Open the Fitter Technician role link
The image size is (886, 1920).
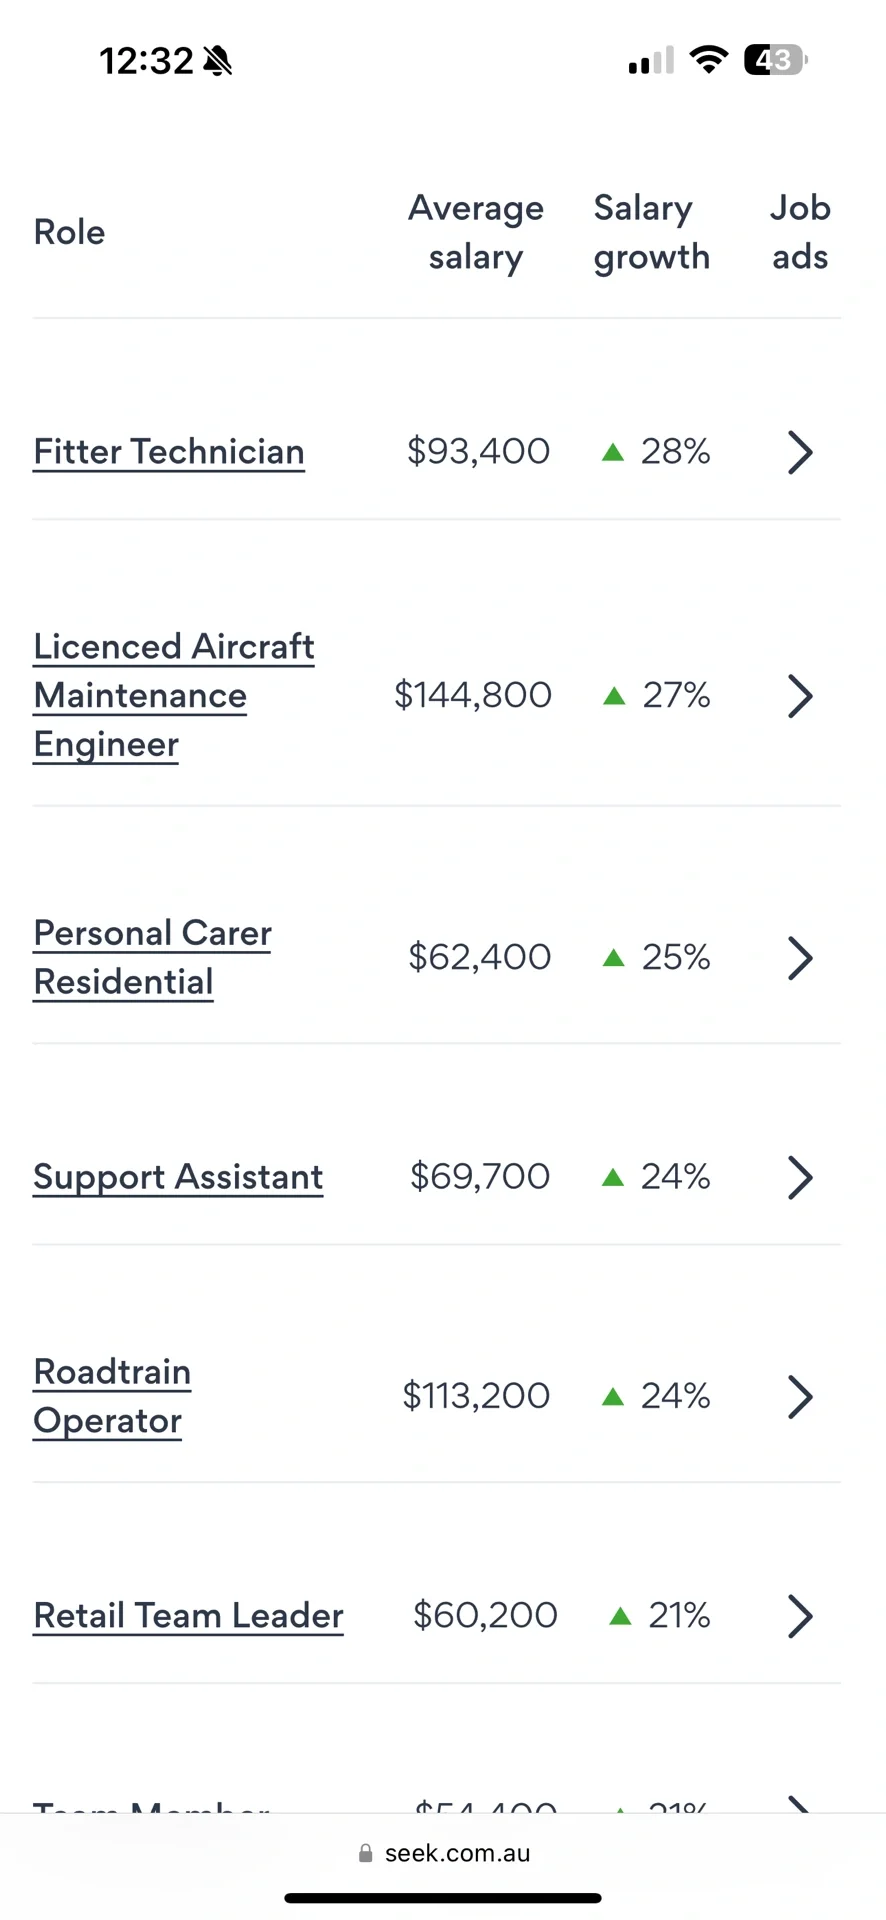tap(169, 452)
